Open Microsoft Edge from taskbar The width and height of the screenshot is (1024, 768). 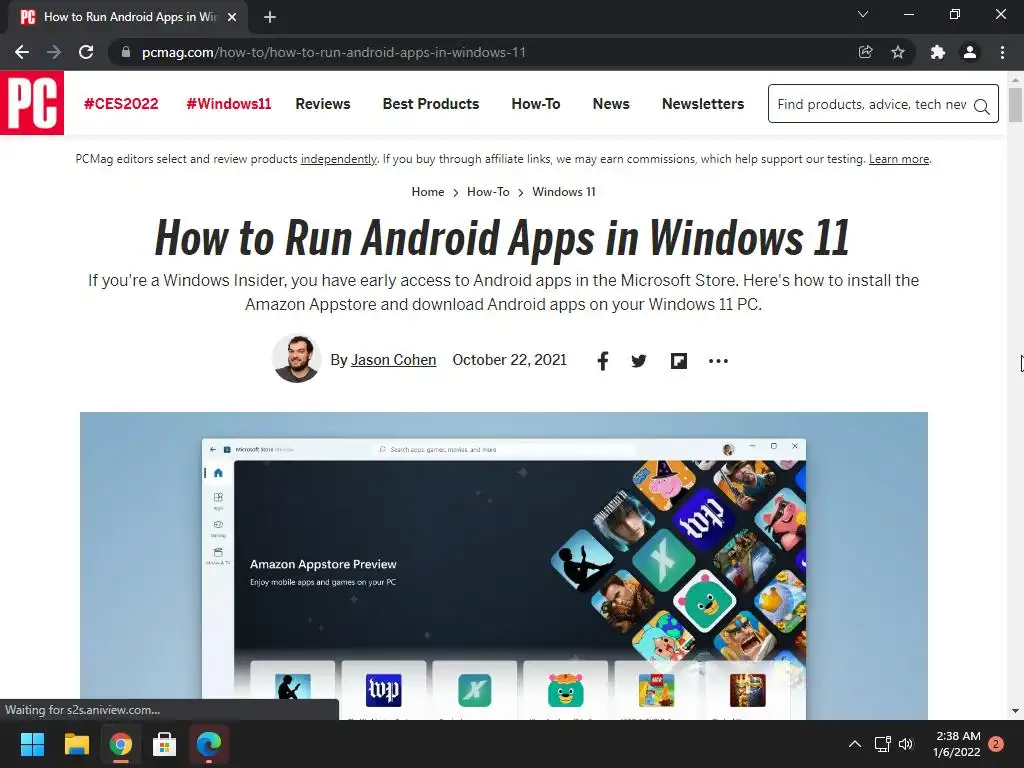209,744
